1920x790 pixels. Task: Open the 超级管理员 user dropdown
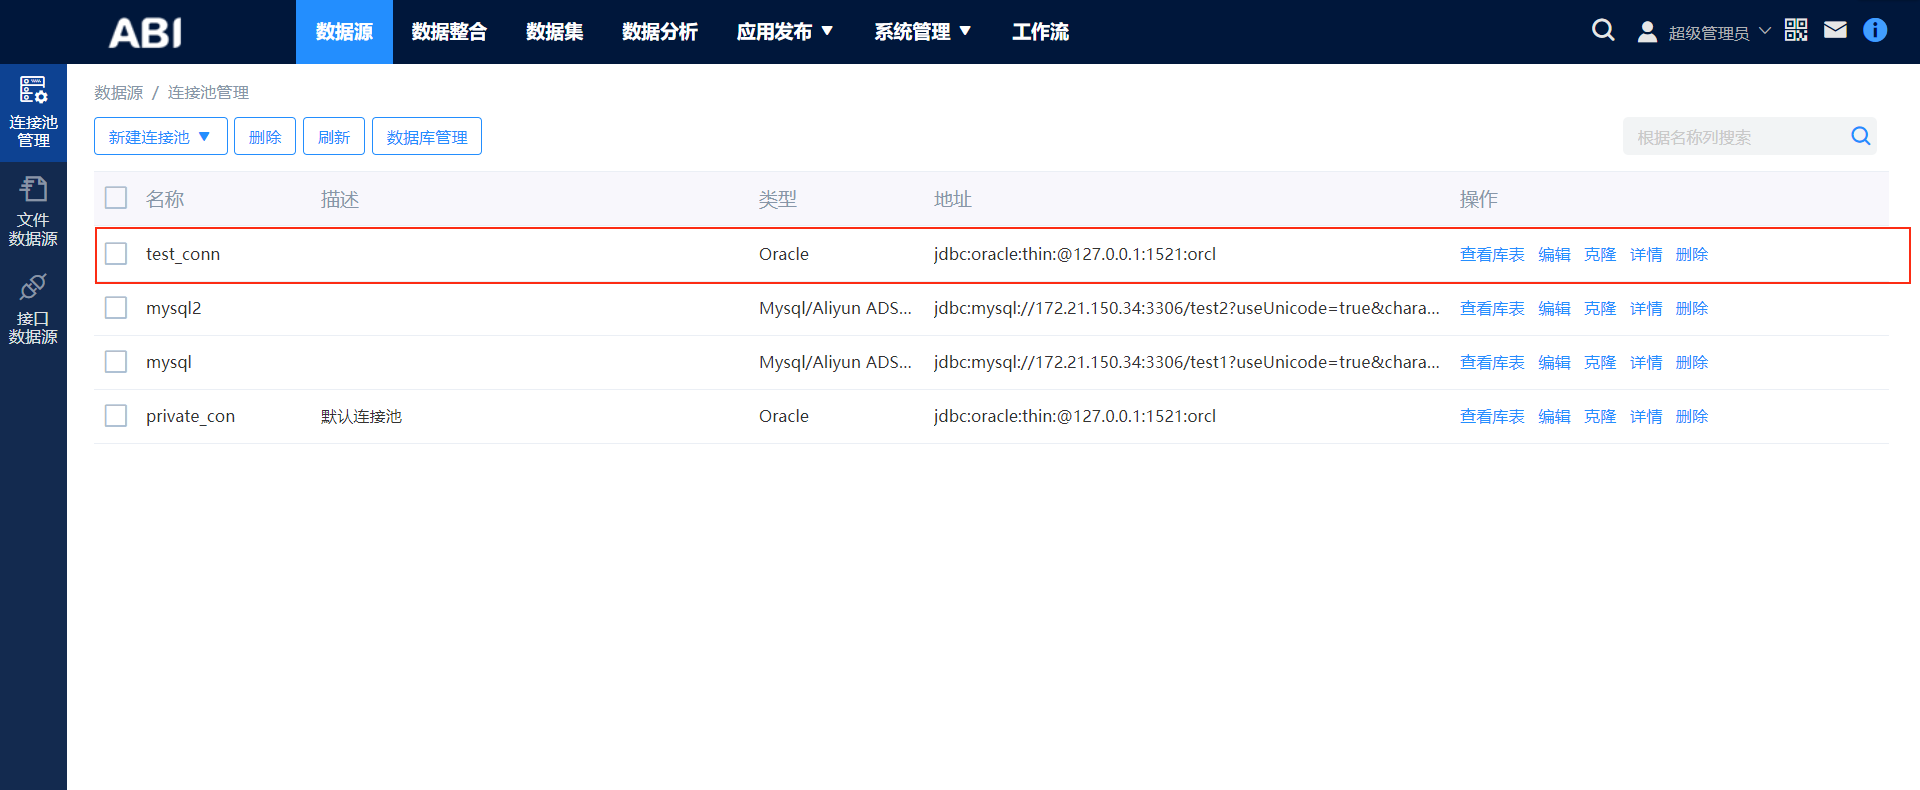click(1719, 33)
